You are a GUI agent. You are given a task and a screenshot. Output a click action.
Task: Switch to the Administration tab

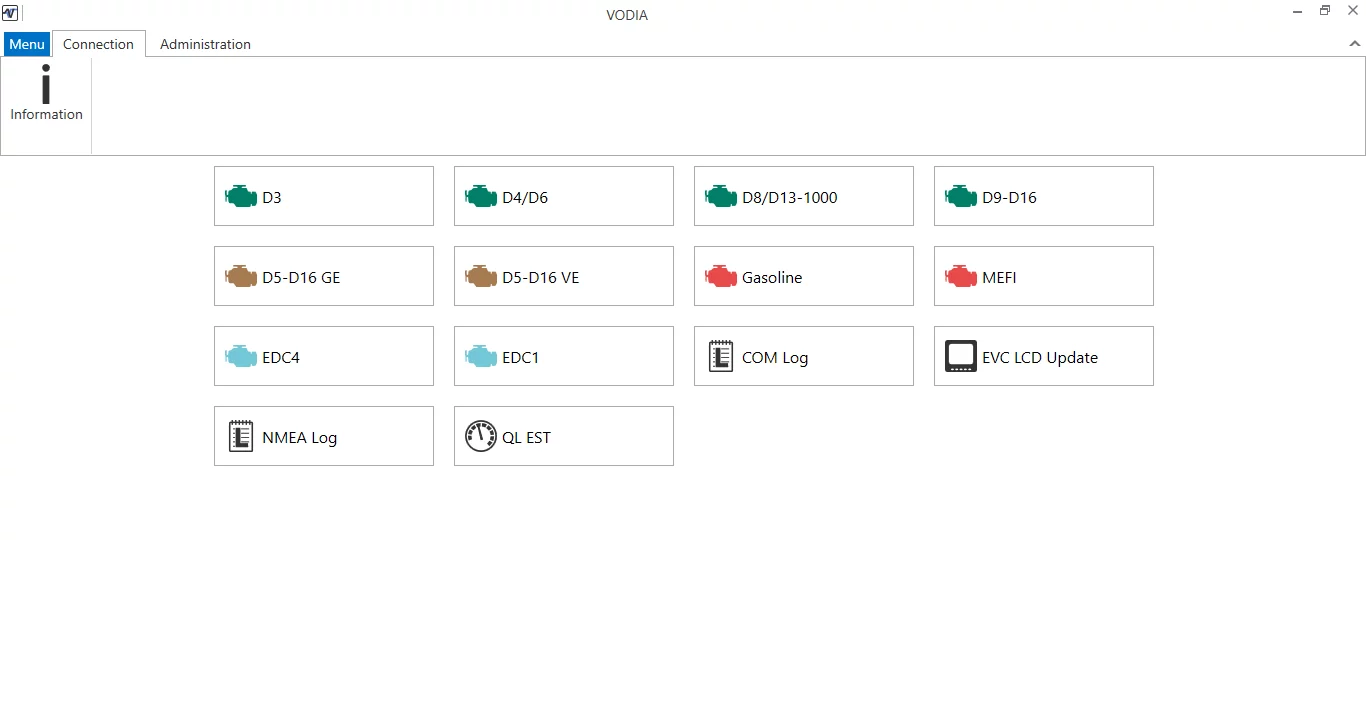[x=205, y=44]
